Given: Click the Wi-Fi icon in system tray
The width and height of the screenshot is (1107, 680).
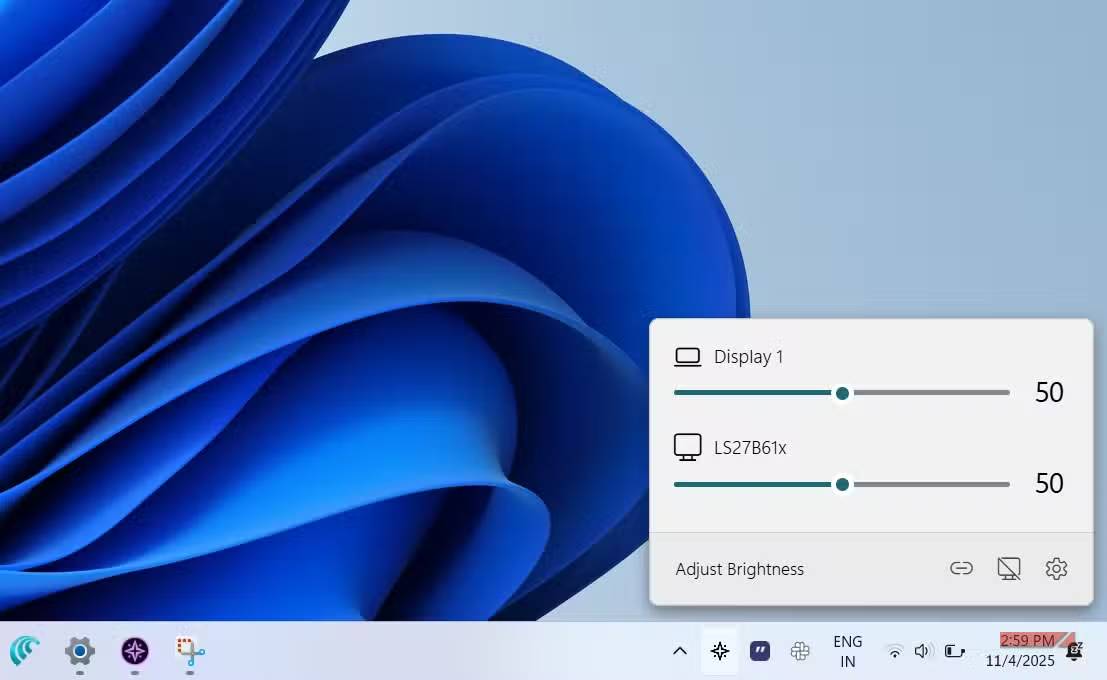Looking at the screenshot, I should click(x=894, y=651).
